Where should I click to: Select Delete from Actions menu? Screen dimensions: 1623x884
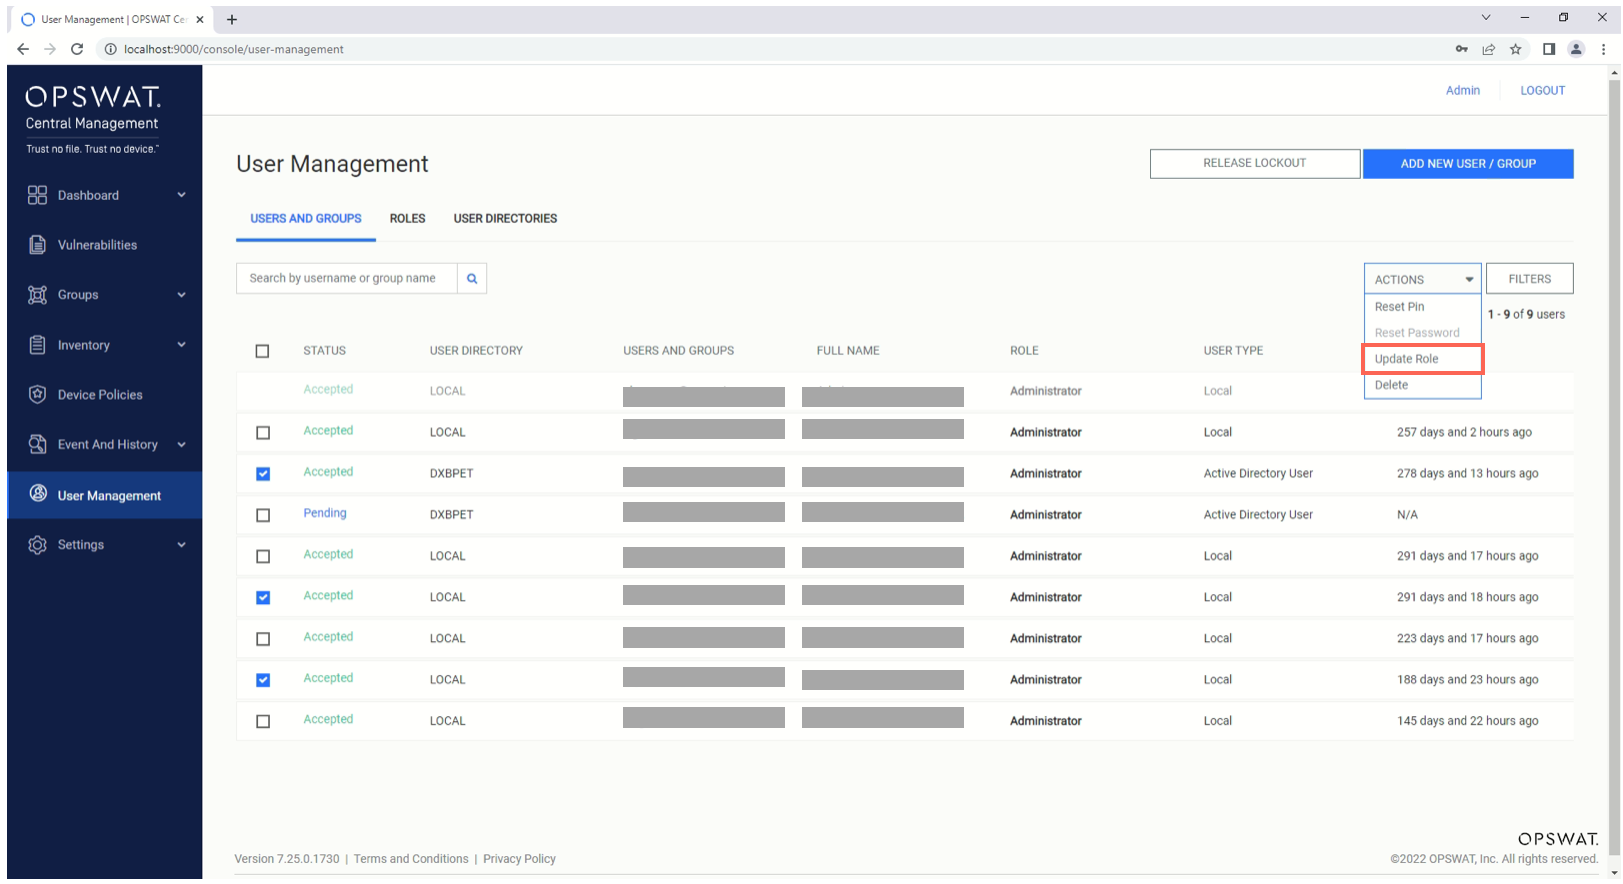1422,385
